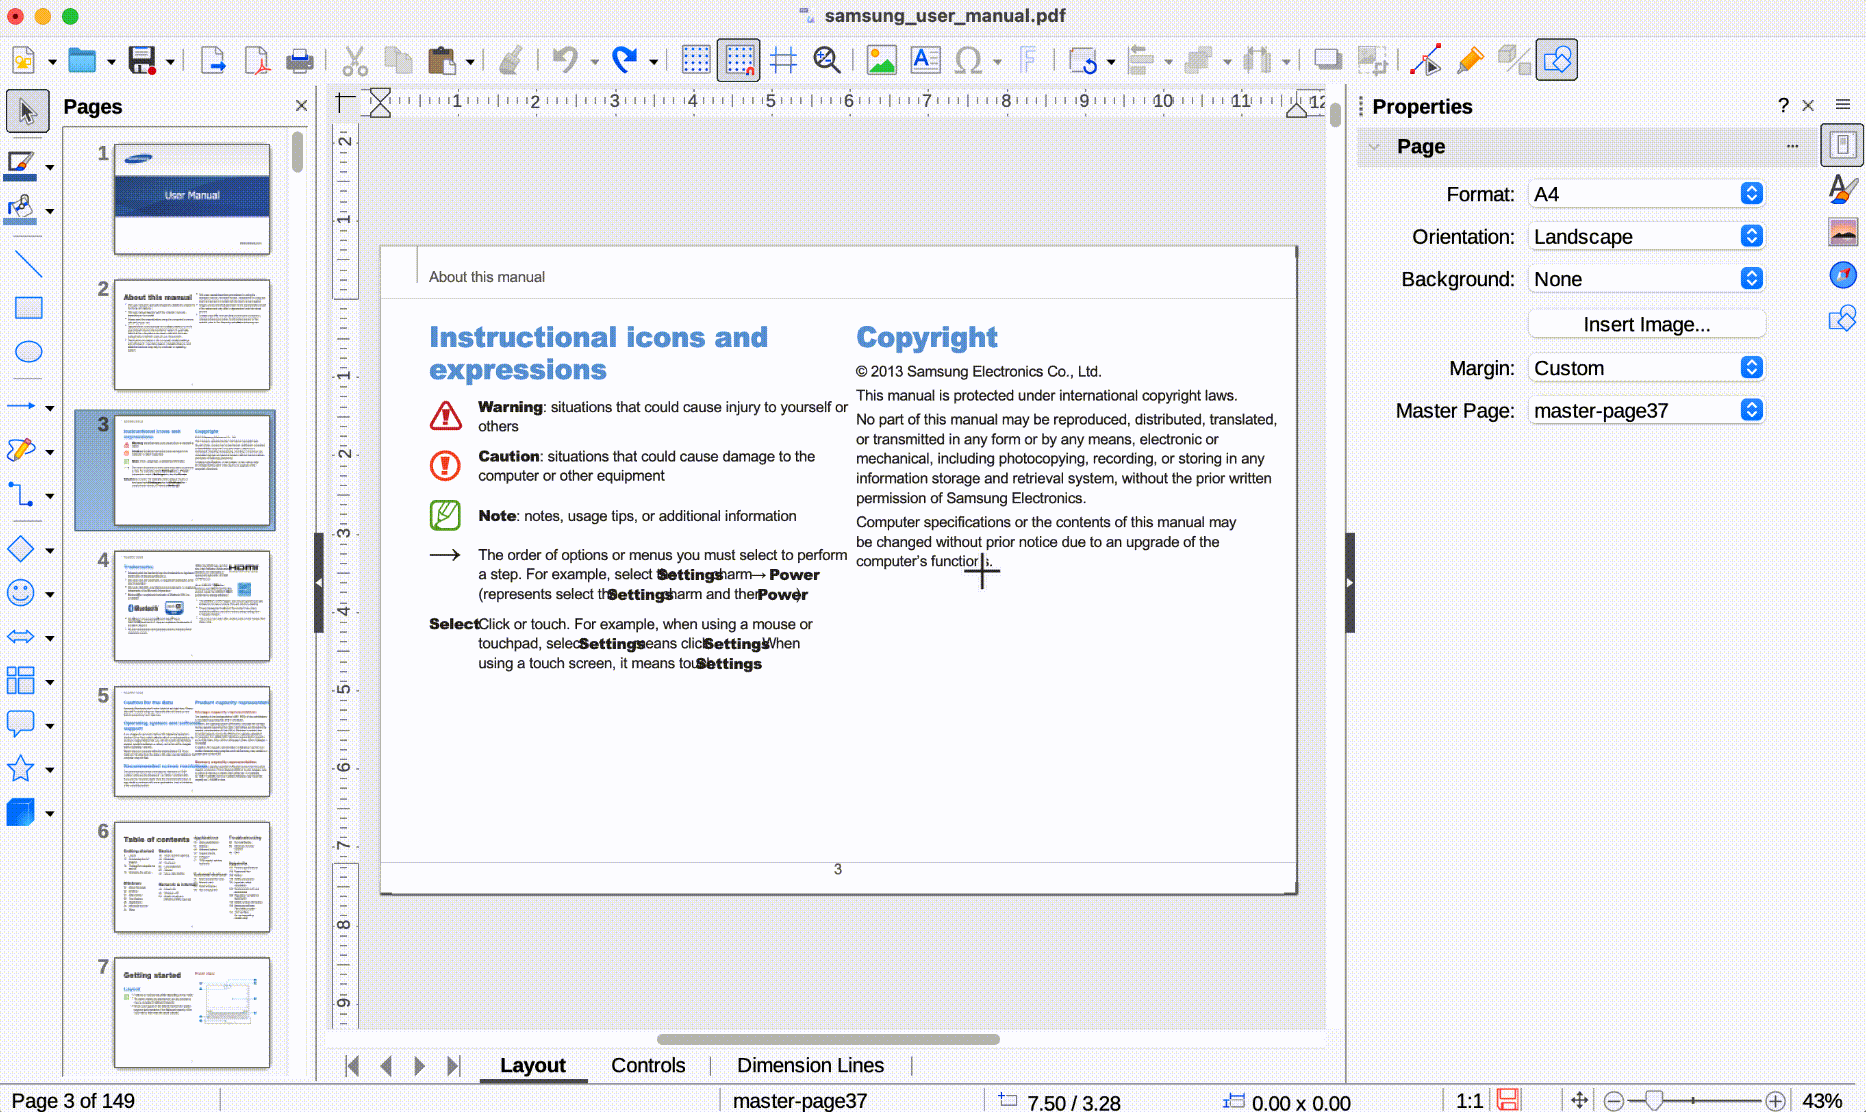Go to the last layer tab
This screenshot has width=1866, height=1112.
(x=453, y=1066)
